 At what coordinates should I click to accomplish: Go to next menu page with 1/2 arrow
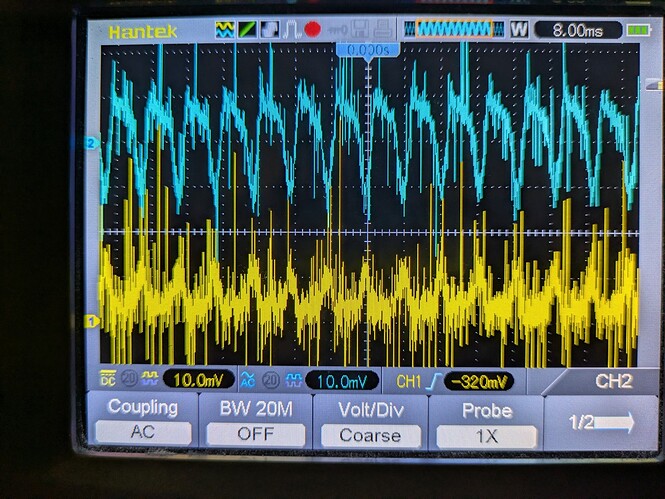[x=601, y=423]
